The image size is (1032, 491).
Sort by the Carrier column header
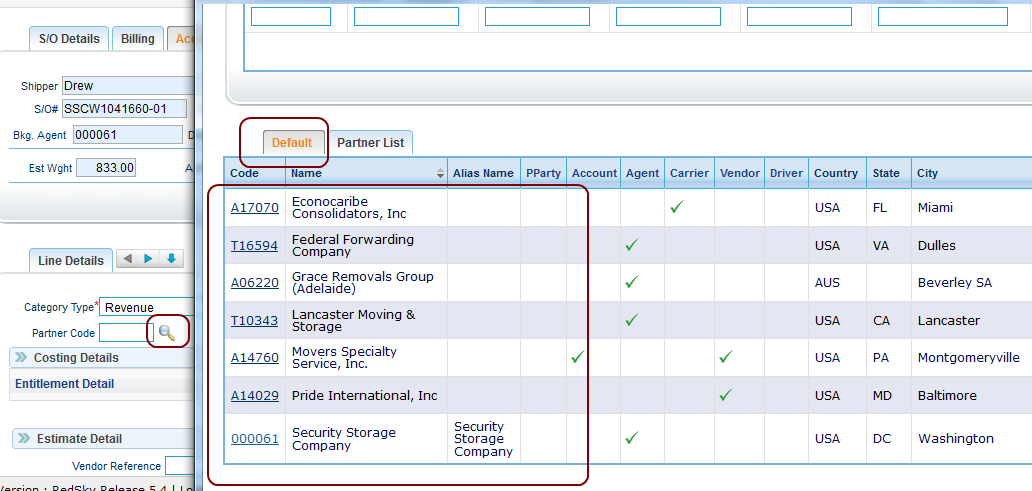689,173
